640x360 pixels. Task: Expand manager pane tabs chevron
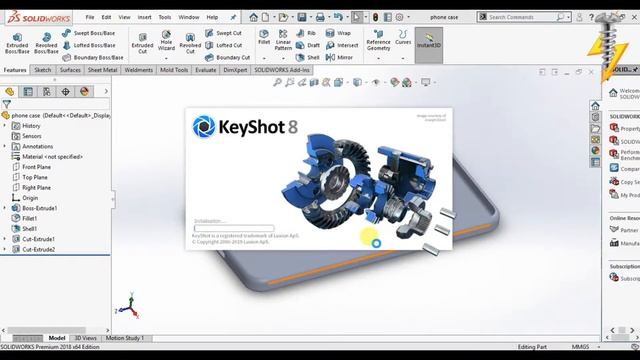106,91
